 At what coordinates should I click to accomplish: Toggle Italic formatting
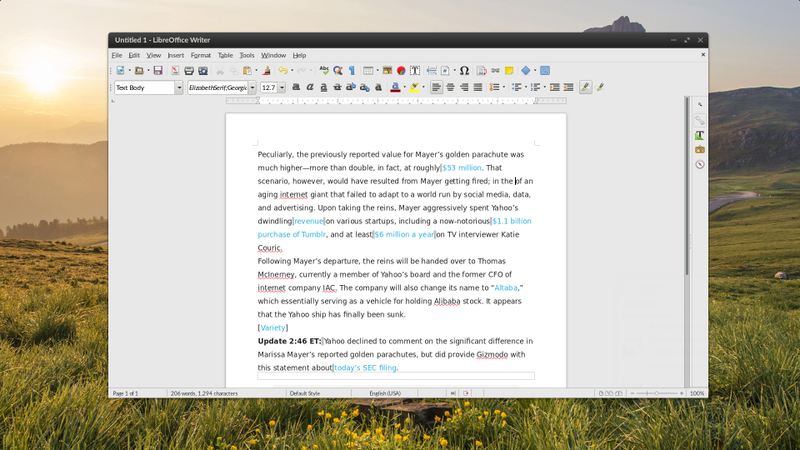[x=310, y=87]
